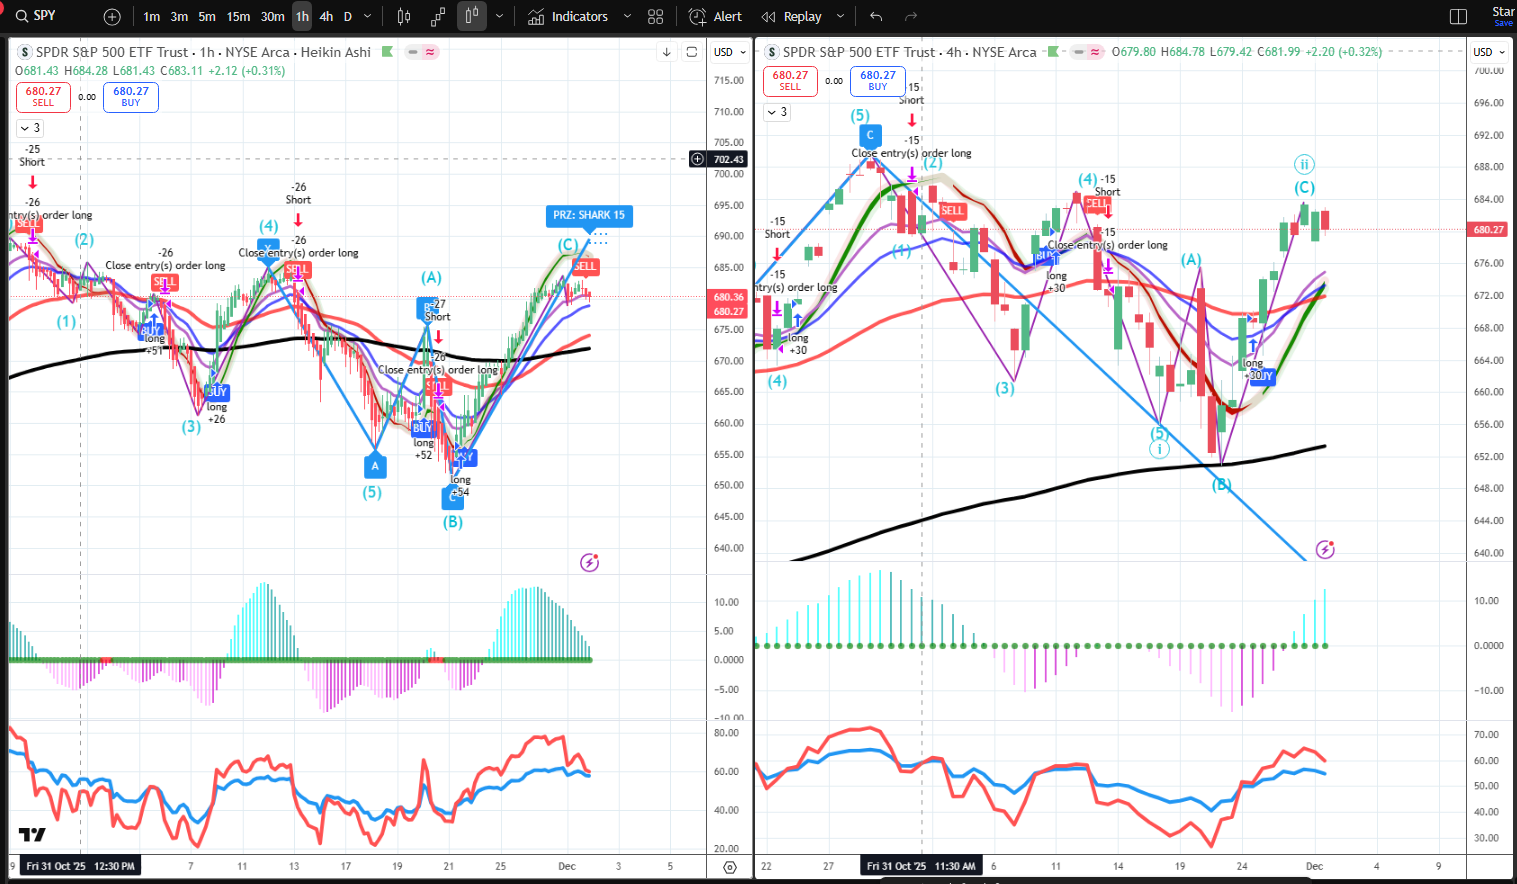Screen dimensions: 1517x884
Task: Click the (B) wave label on 1h chart
Action: point(453,522)
